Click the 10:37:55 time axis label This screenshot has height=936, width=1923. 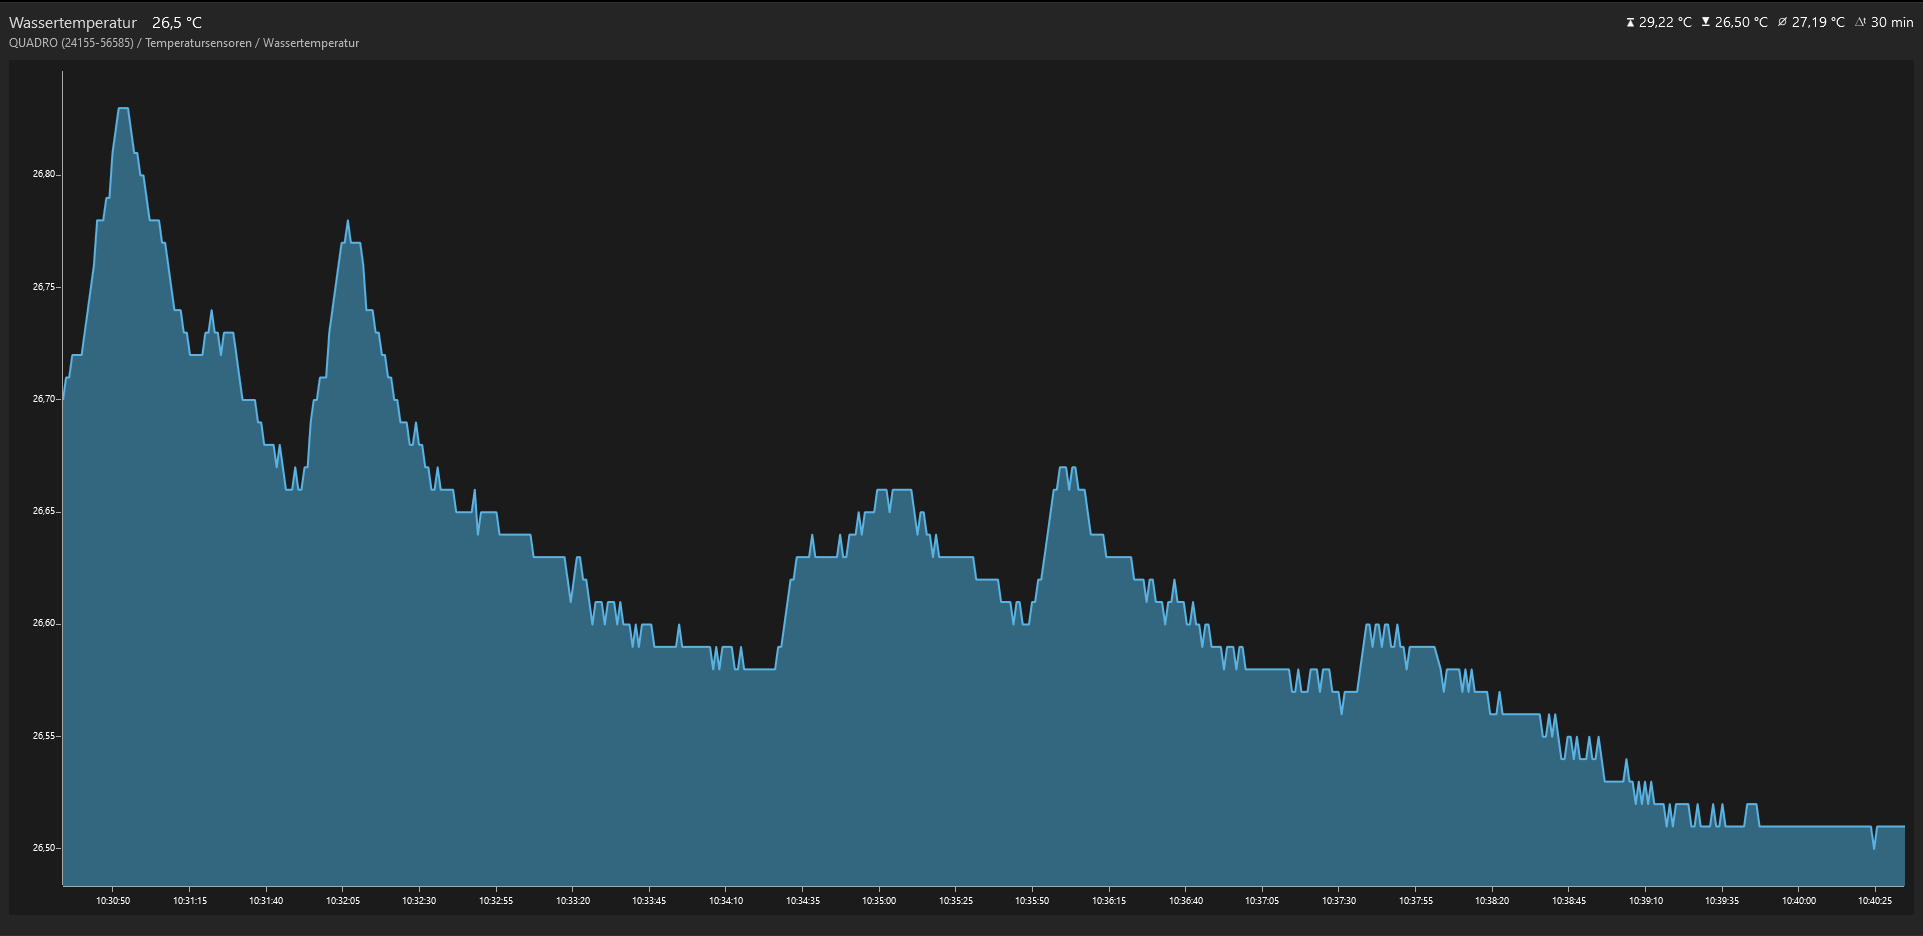coord(1416,901)
